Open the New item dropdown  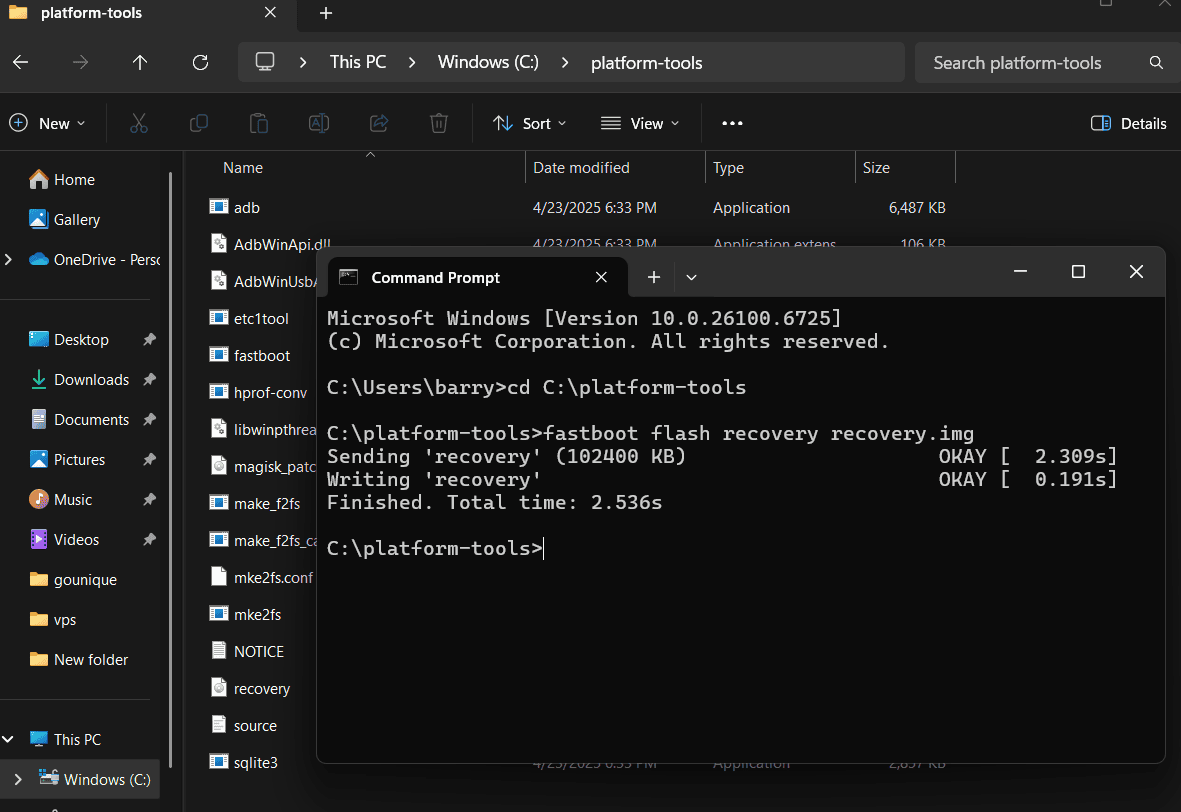(x=47, y=124)
